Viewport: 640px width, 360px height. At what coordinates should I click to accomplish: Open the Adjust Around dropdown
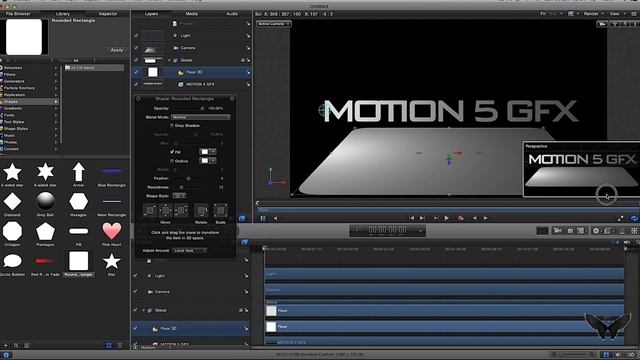[189, 250]
